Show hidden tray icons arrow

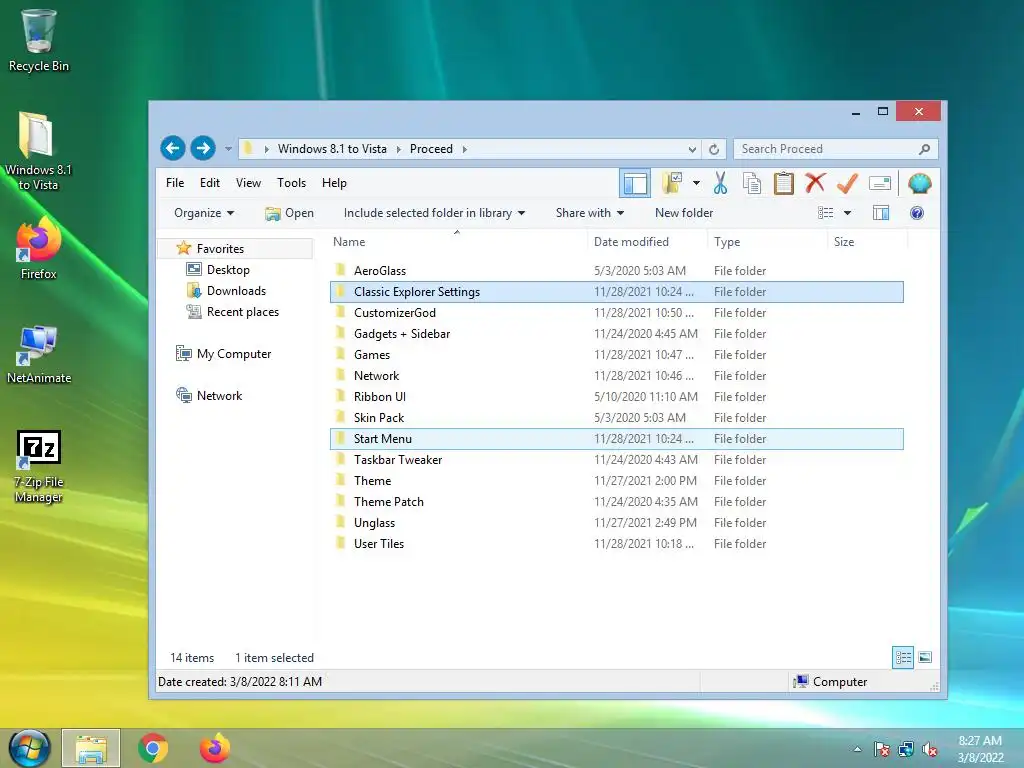[857, 750]
